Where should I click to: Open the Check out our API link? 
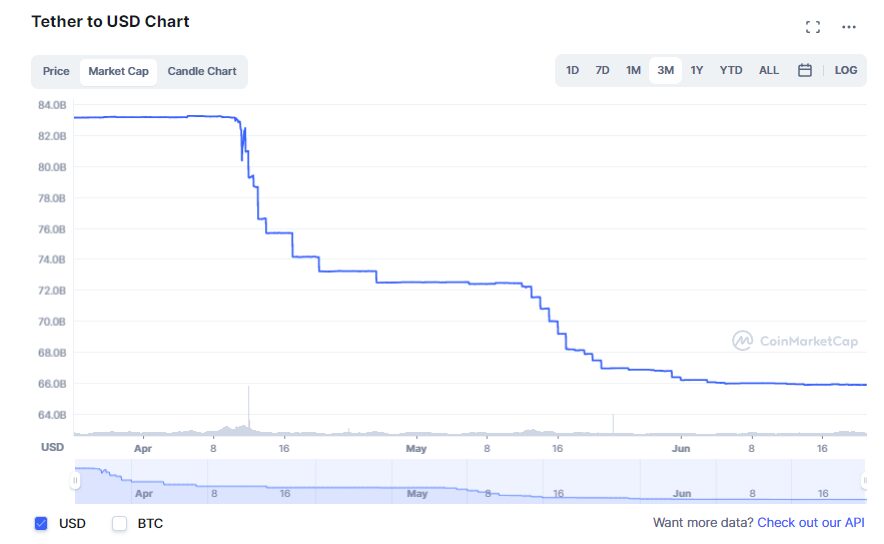(x=810, y=523)
